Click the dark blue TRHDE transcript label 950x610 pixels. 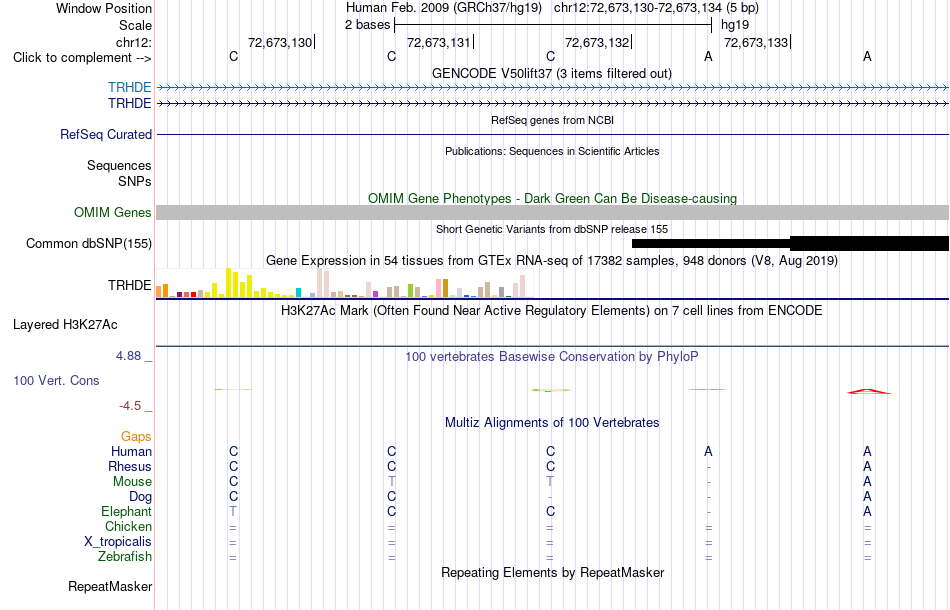[x=130, y=104]
